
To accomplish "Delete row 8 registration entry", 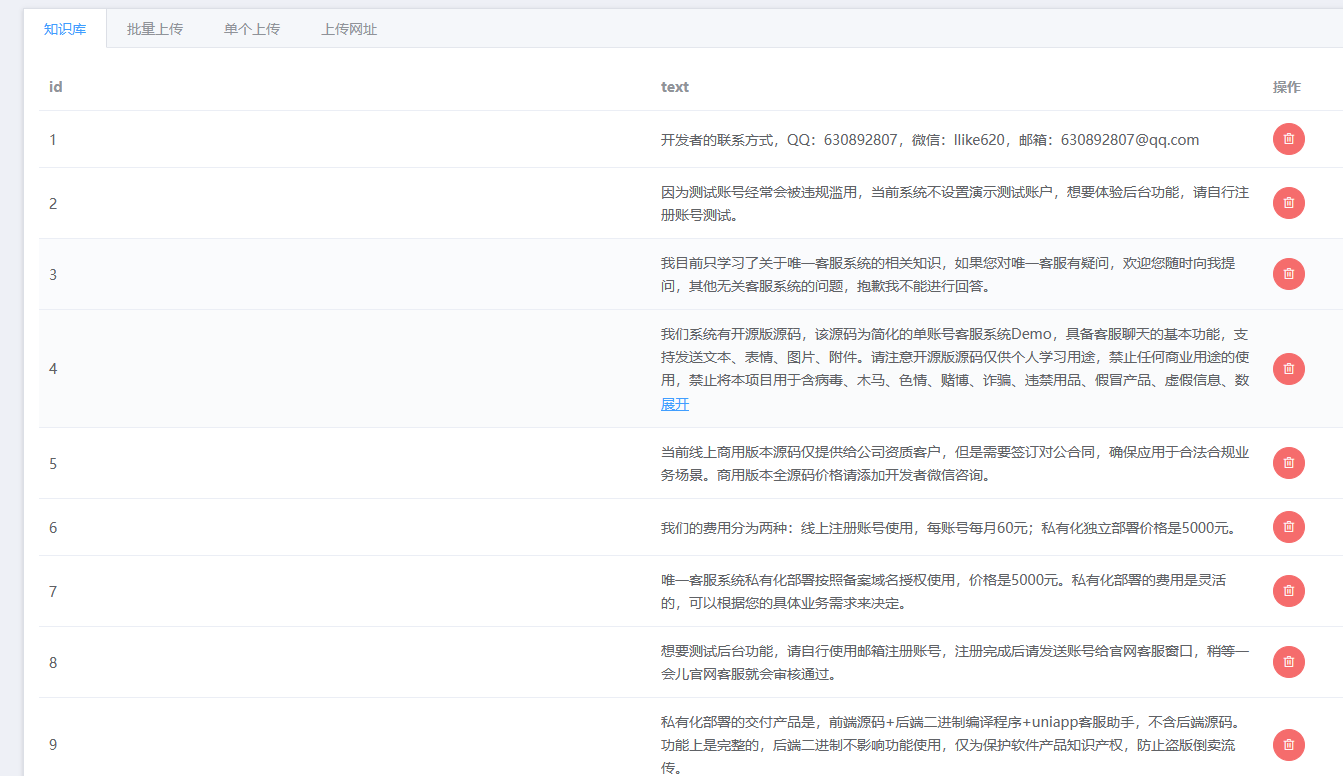I will pyautogui.click(x=1288, y=662).
